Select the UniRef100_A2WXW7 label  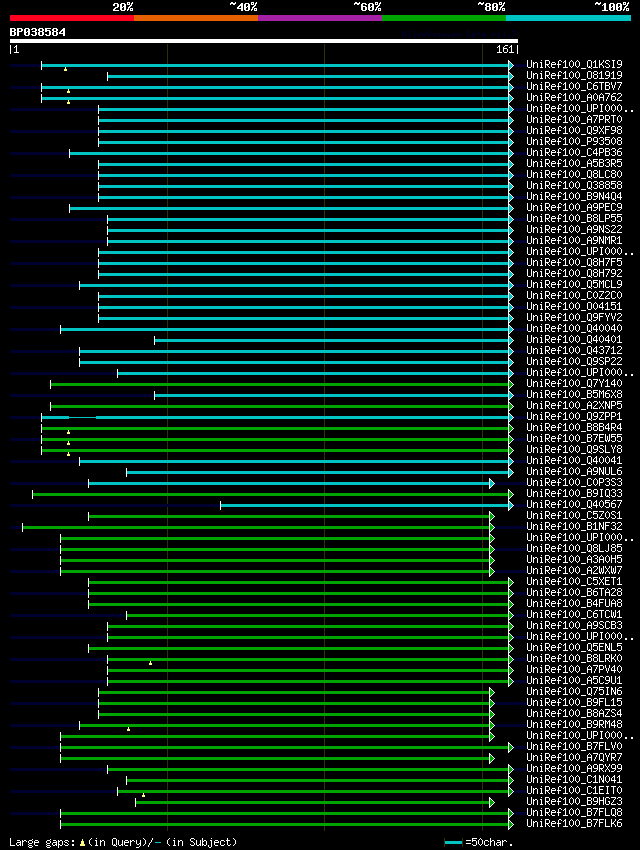coord(574,571)
